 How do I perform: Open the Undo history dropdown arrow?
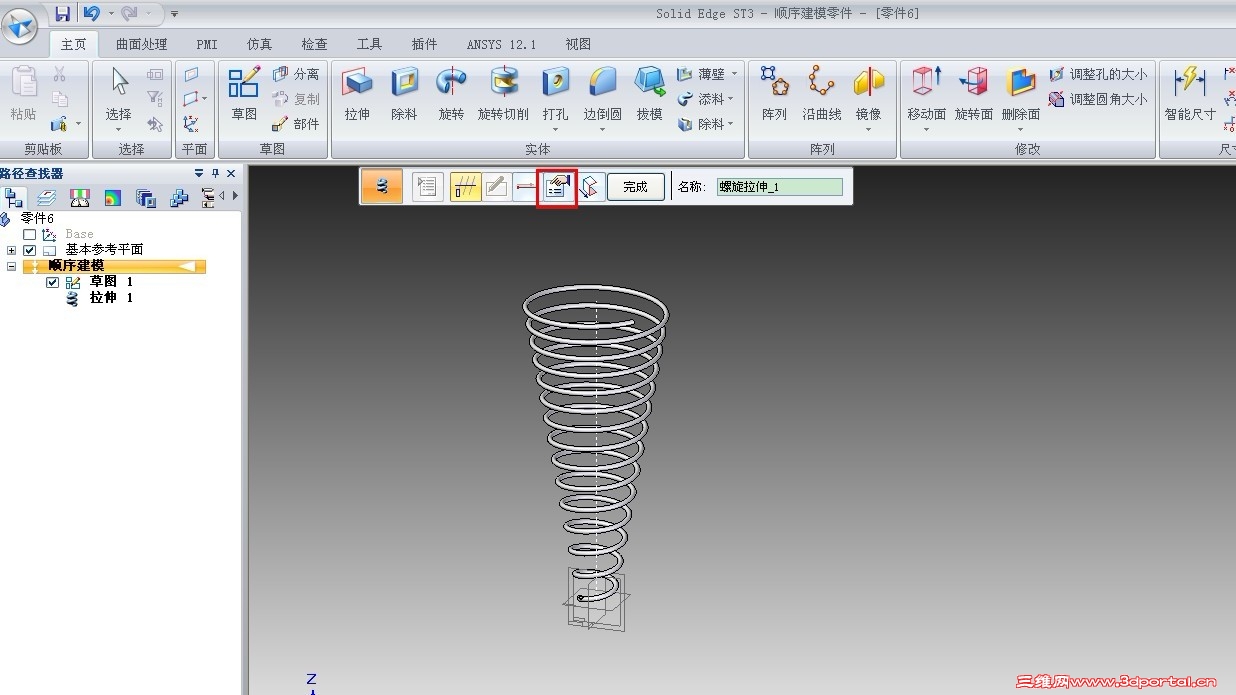[x=110, y=13]
